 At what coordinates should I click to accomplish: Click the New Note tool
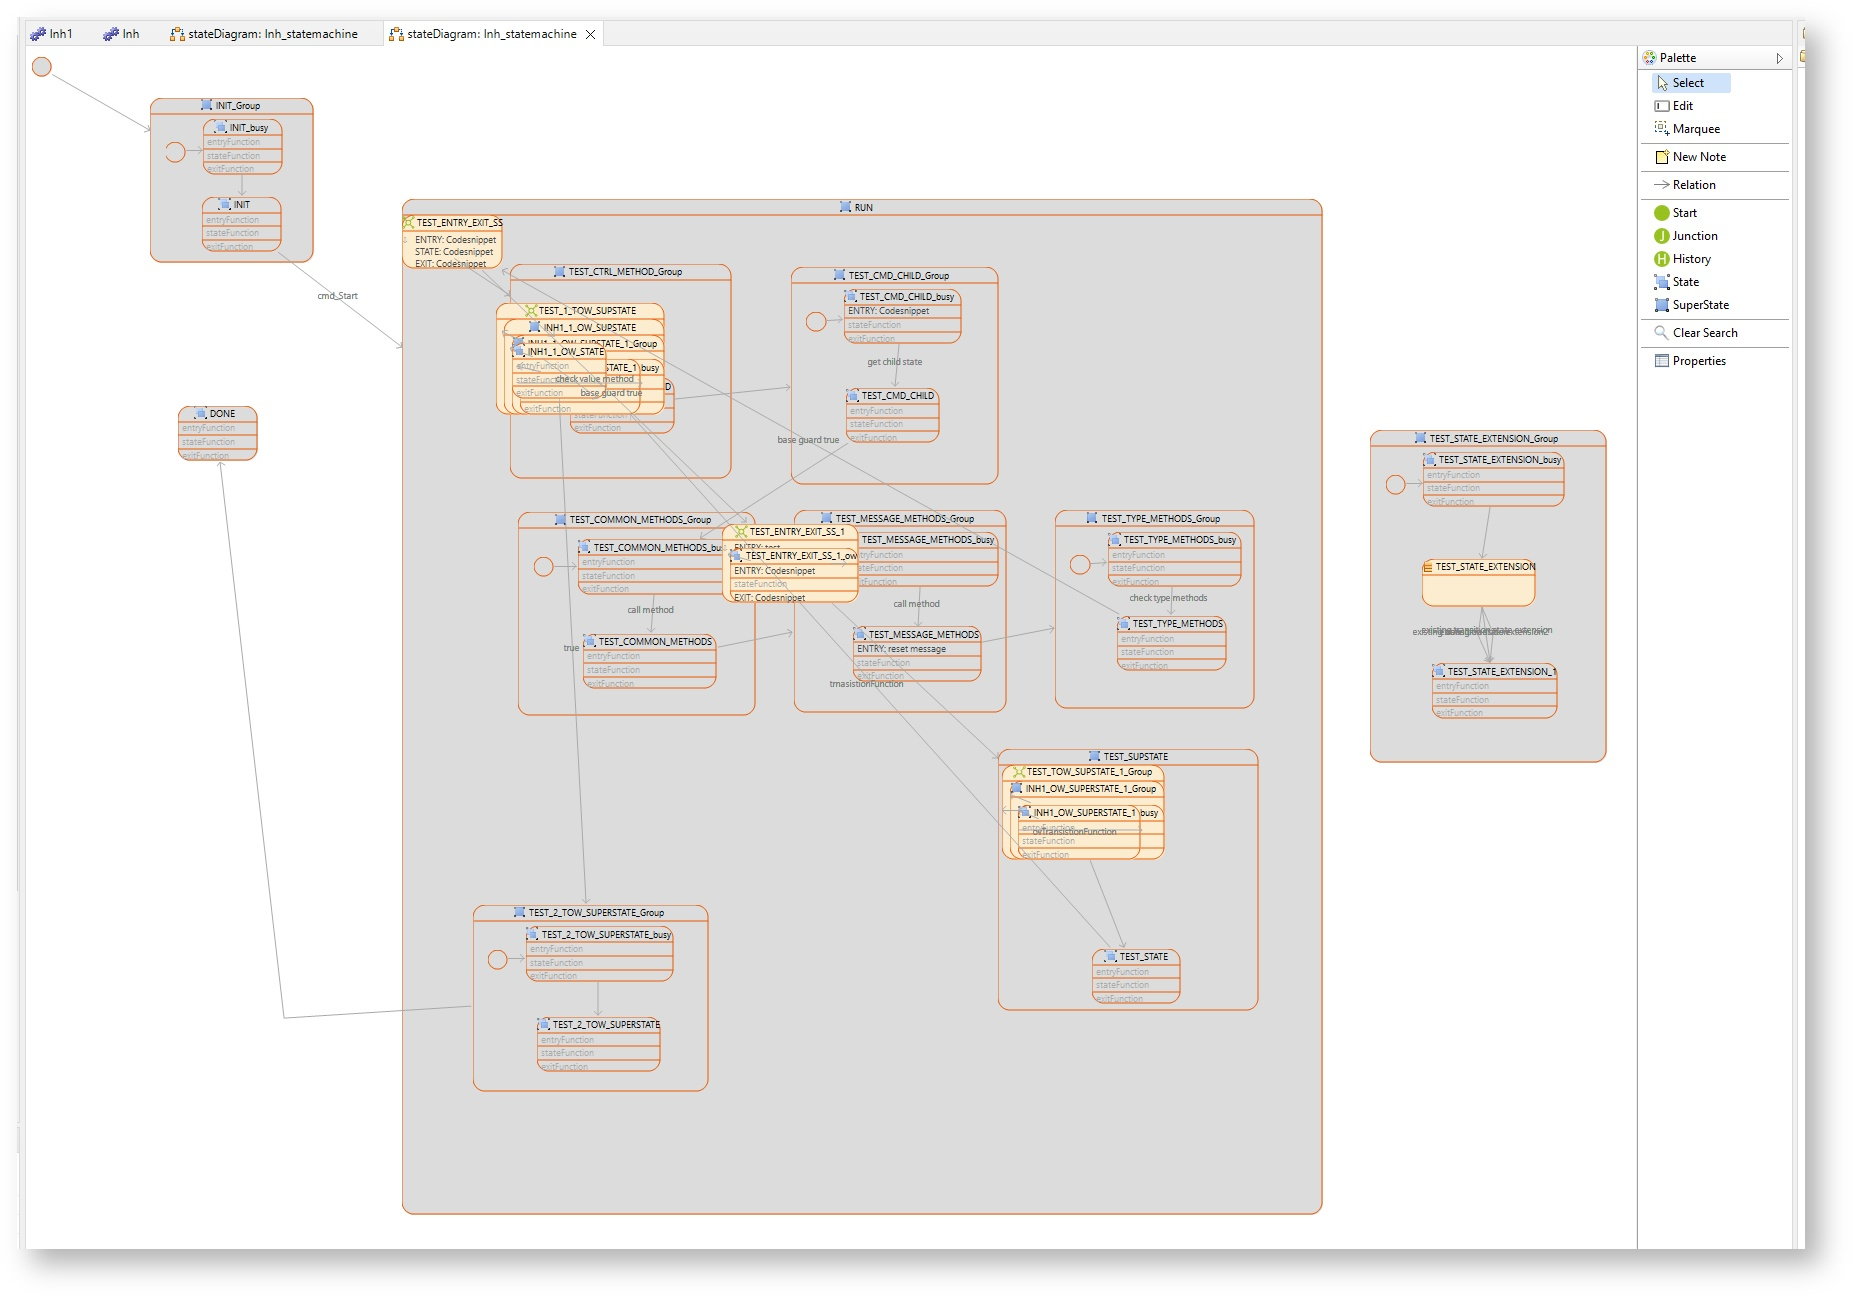pos(1698,157)
